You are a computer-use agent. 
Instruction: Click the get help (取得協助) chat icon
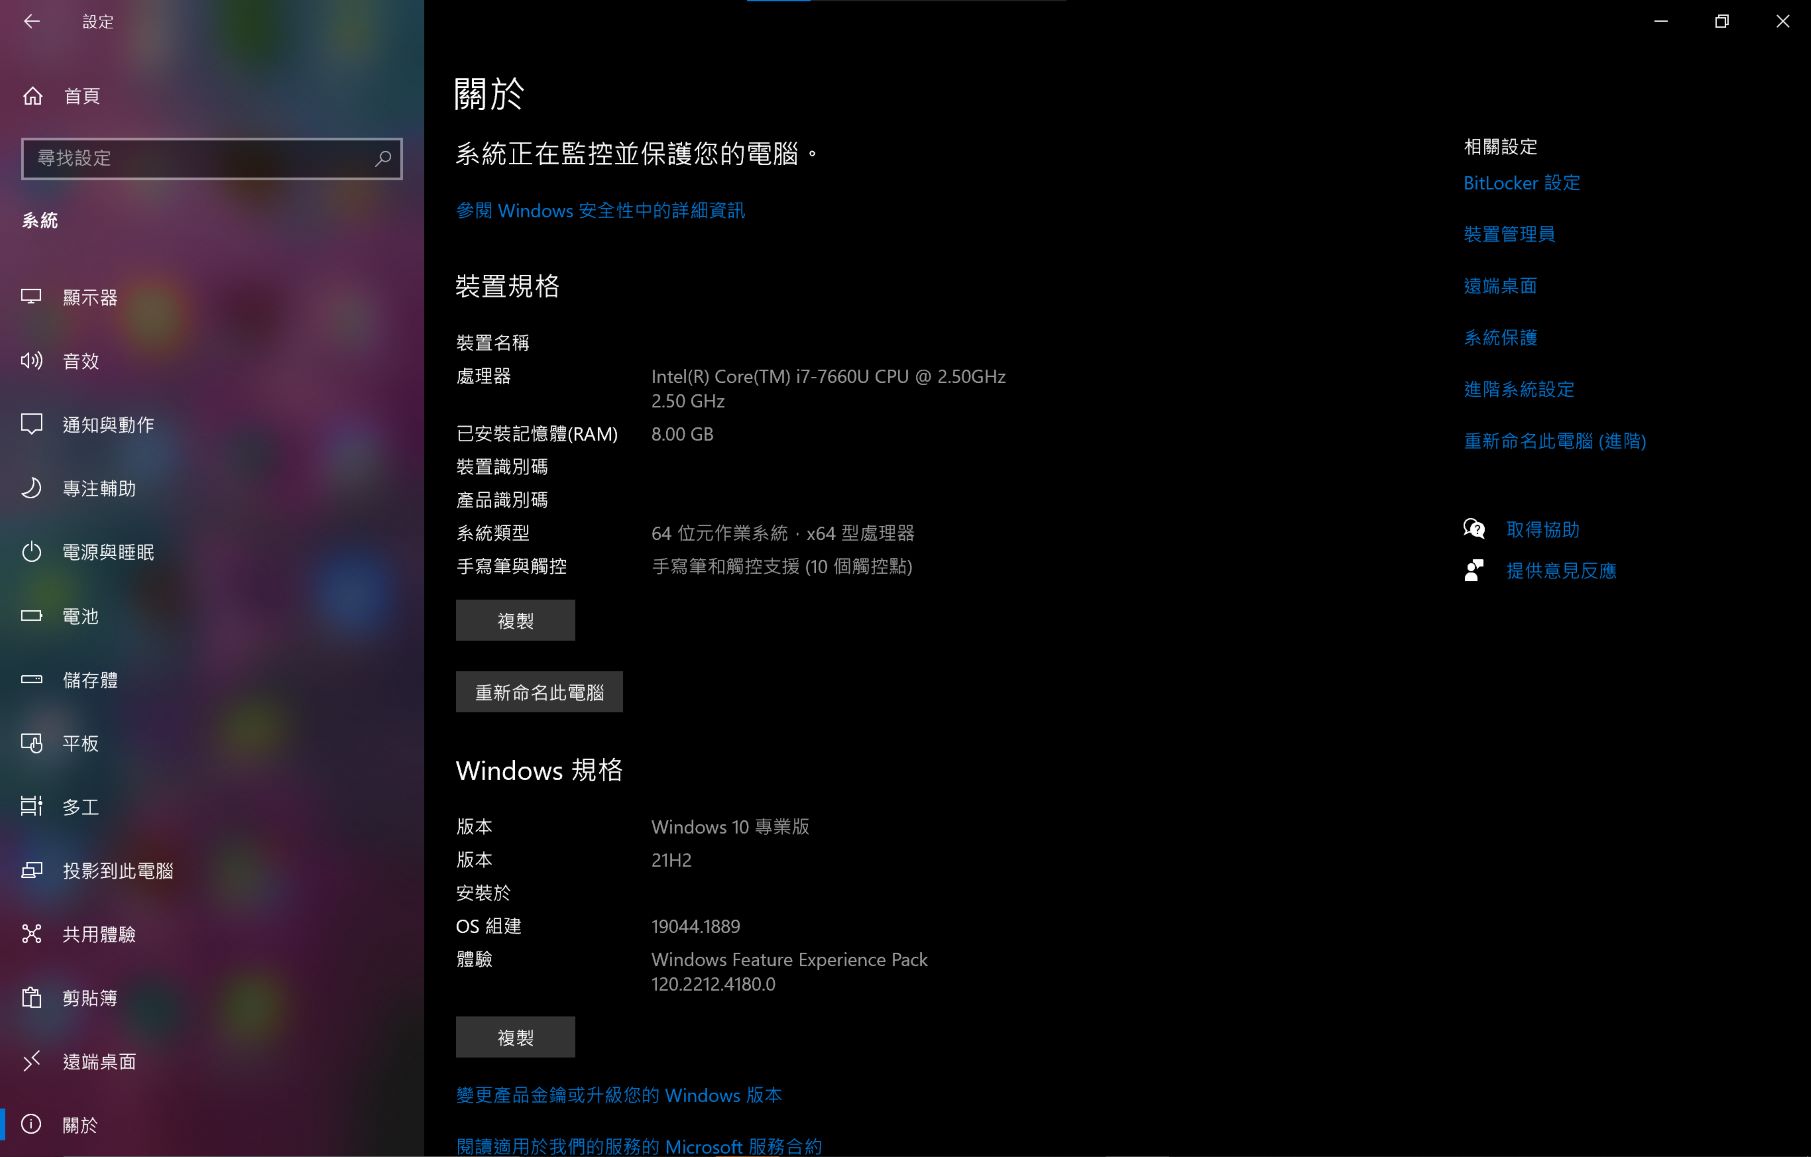point(1474,529)
